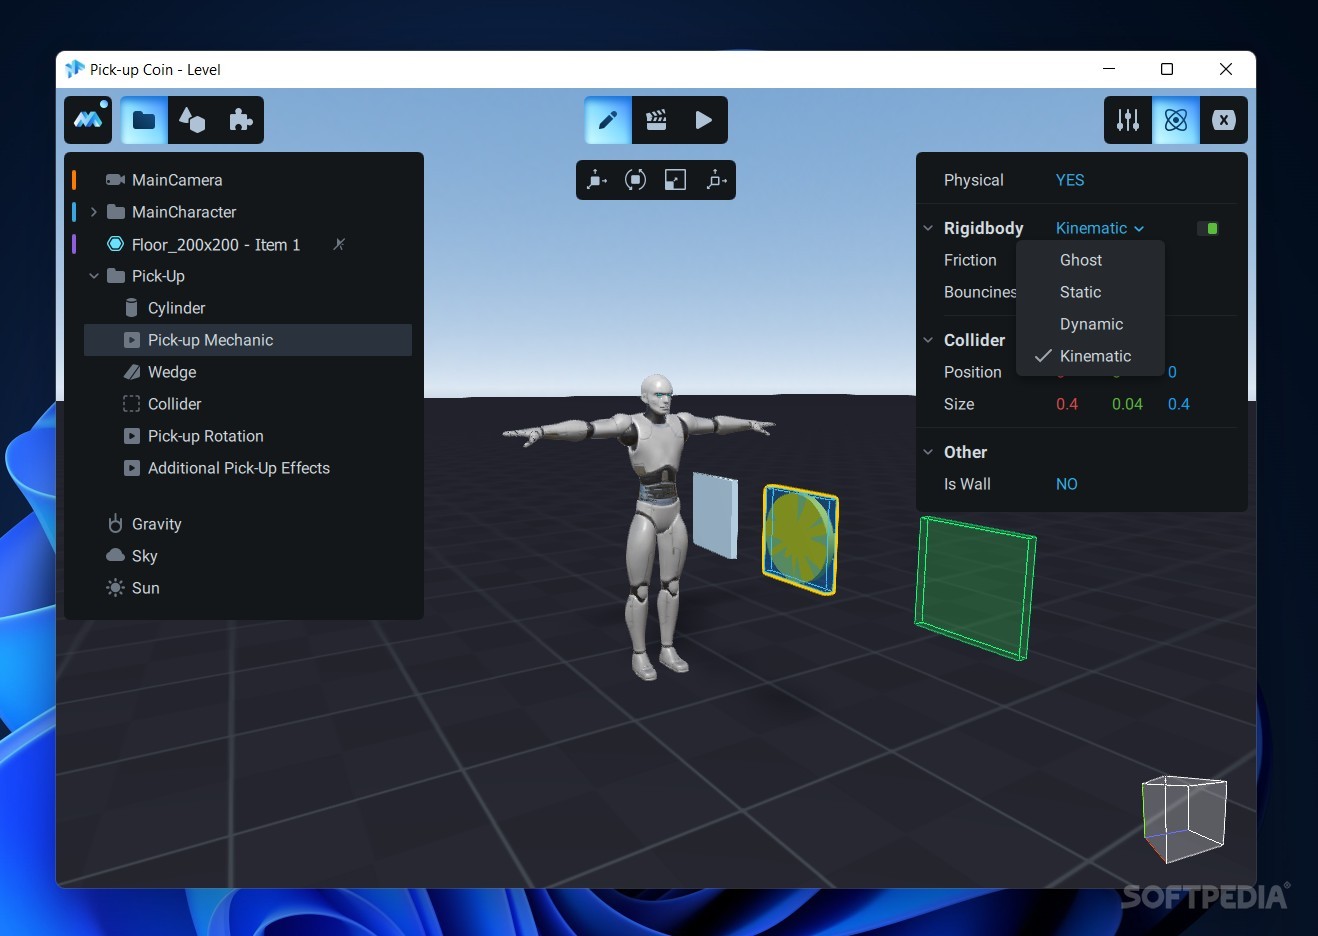1318x936 pixels.
Task: Close the Kinematic rigidbody type dropdown
Action: (x=1100, y=228)
